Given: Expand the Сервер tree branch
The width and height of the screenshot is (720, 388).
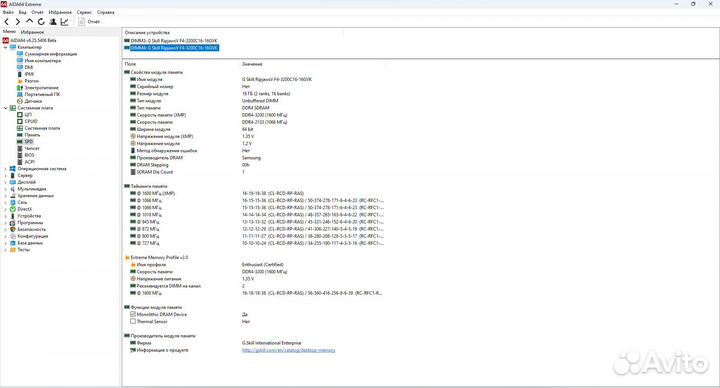Looking at the screenshot, I should 6,175.
